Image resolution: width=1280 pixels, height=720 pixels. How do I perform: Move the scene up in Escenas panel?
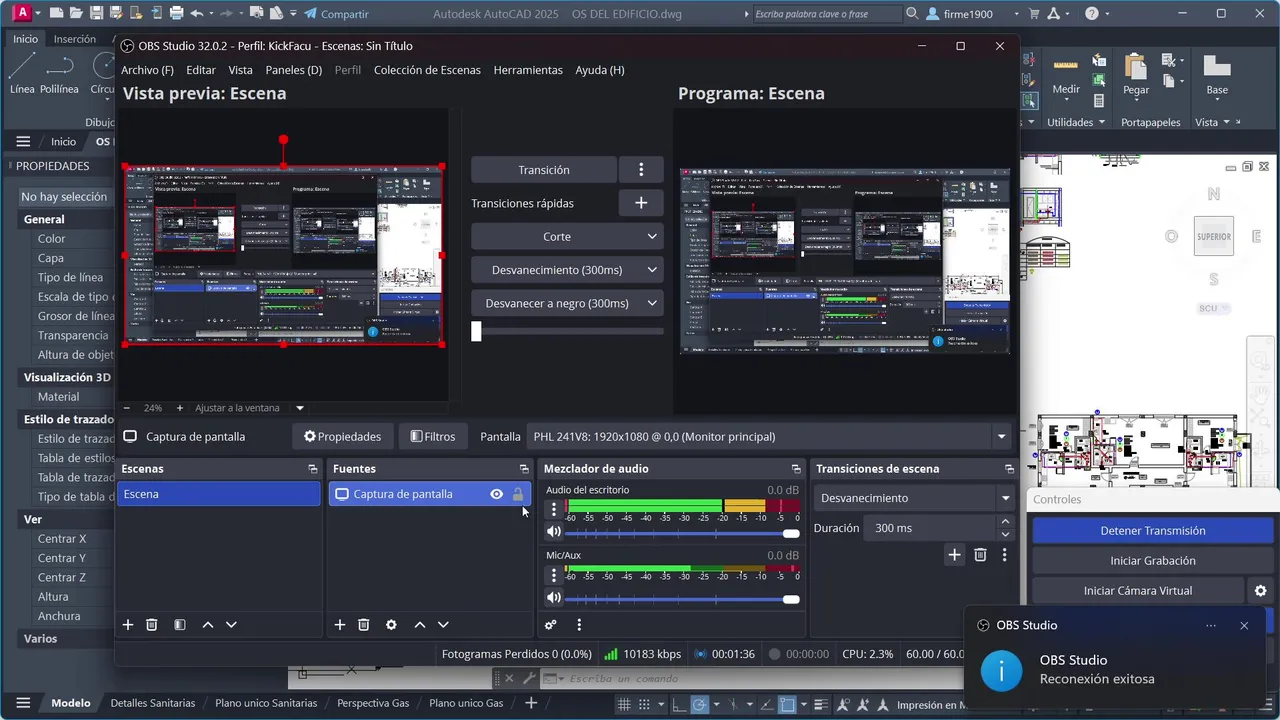click(x=208, y=625)
